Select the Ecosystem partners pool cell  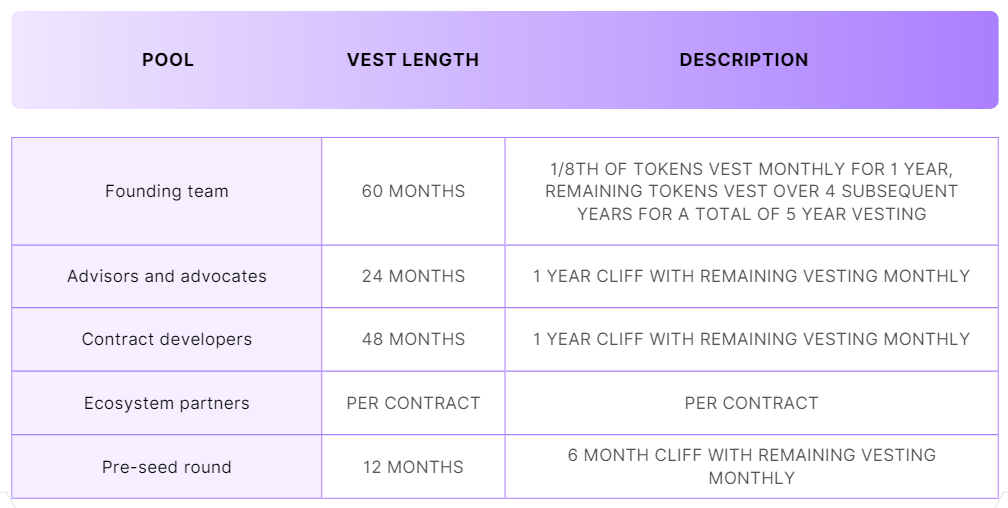point(167,404)
